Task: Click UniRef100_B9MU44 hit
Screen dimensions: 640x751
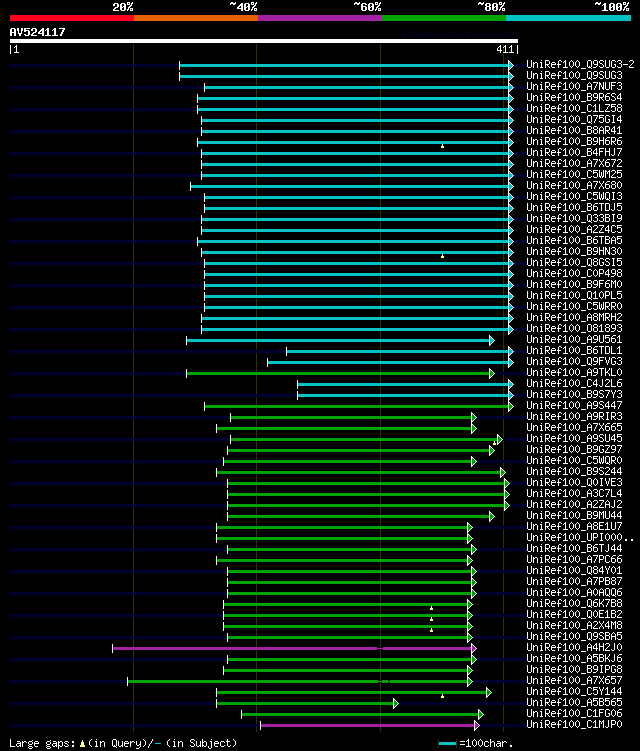Action: (x=574, y=516)
